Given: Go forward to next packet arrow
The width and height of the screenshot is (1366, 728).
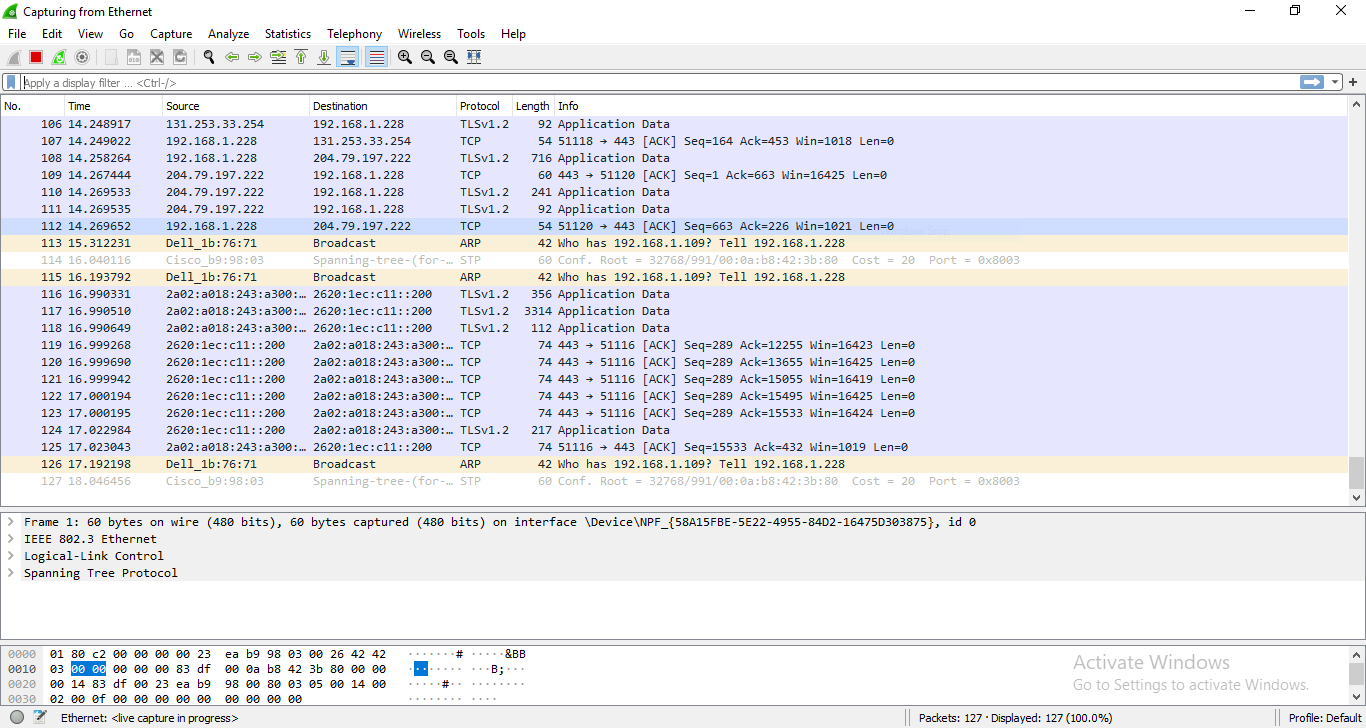Looking at the screenshot, I should [254, 57].
